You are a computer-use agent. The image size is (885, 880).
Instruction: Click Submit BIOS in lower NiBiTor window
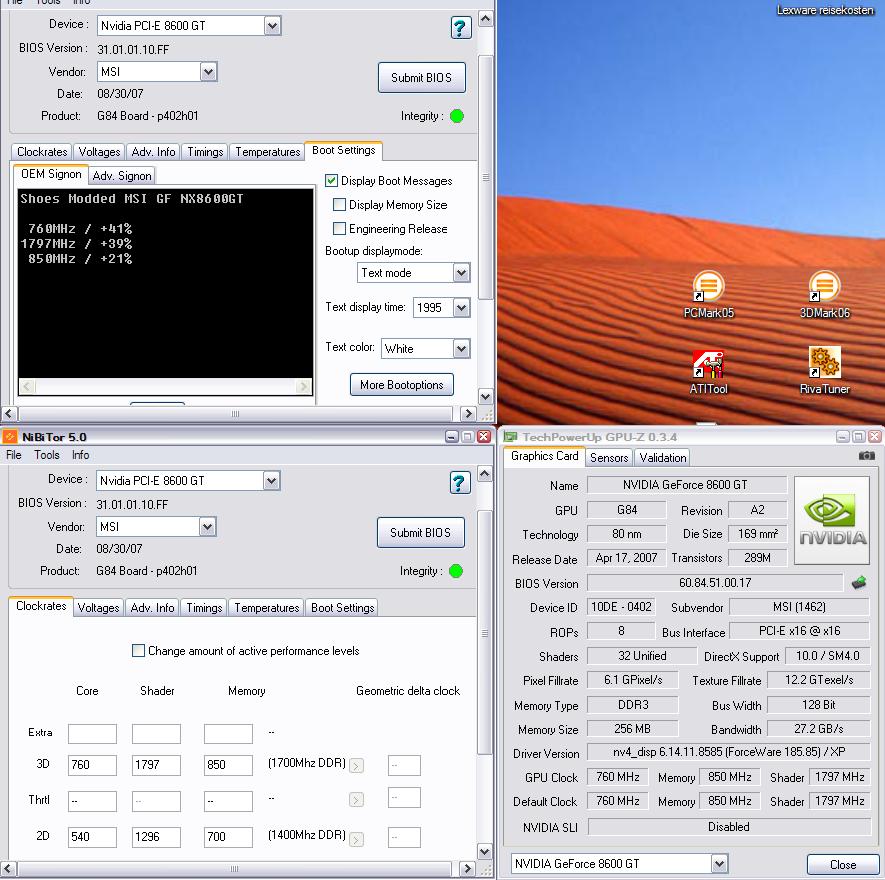pos(420,532)
